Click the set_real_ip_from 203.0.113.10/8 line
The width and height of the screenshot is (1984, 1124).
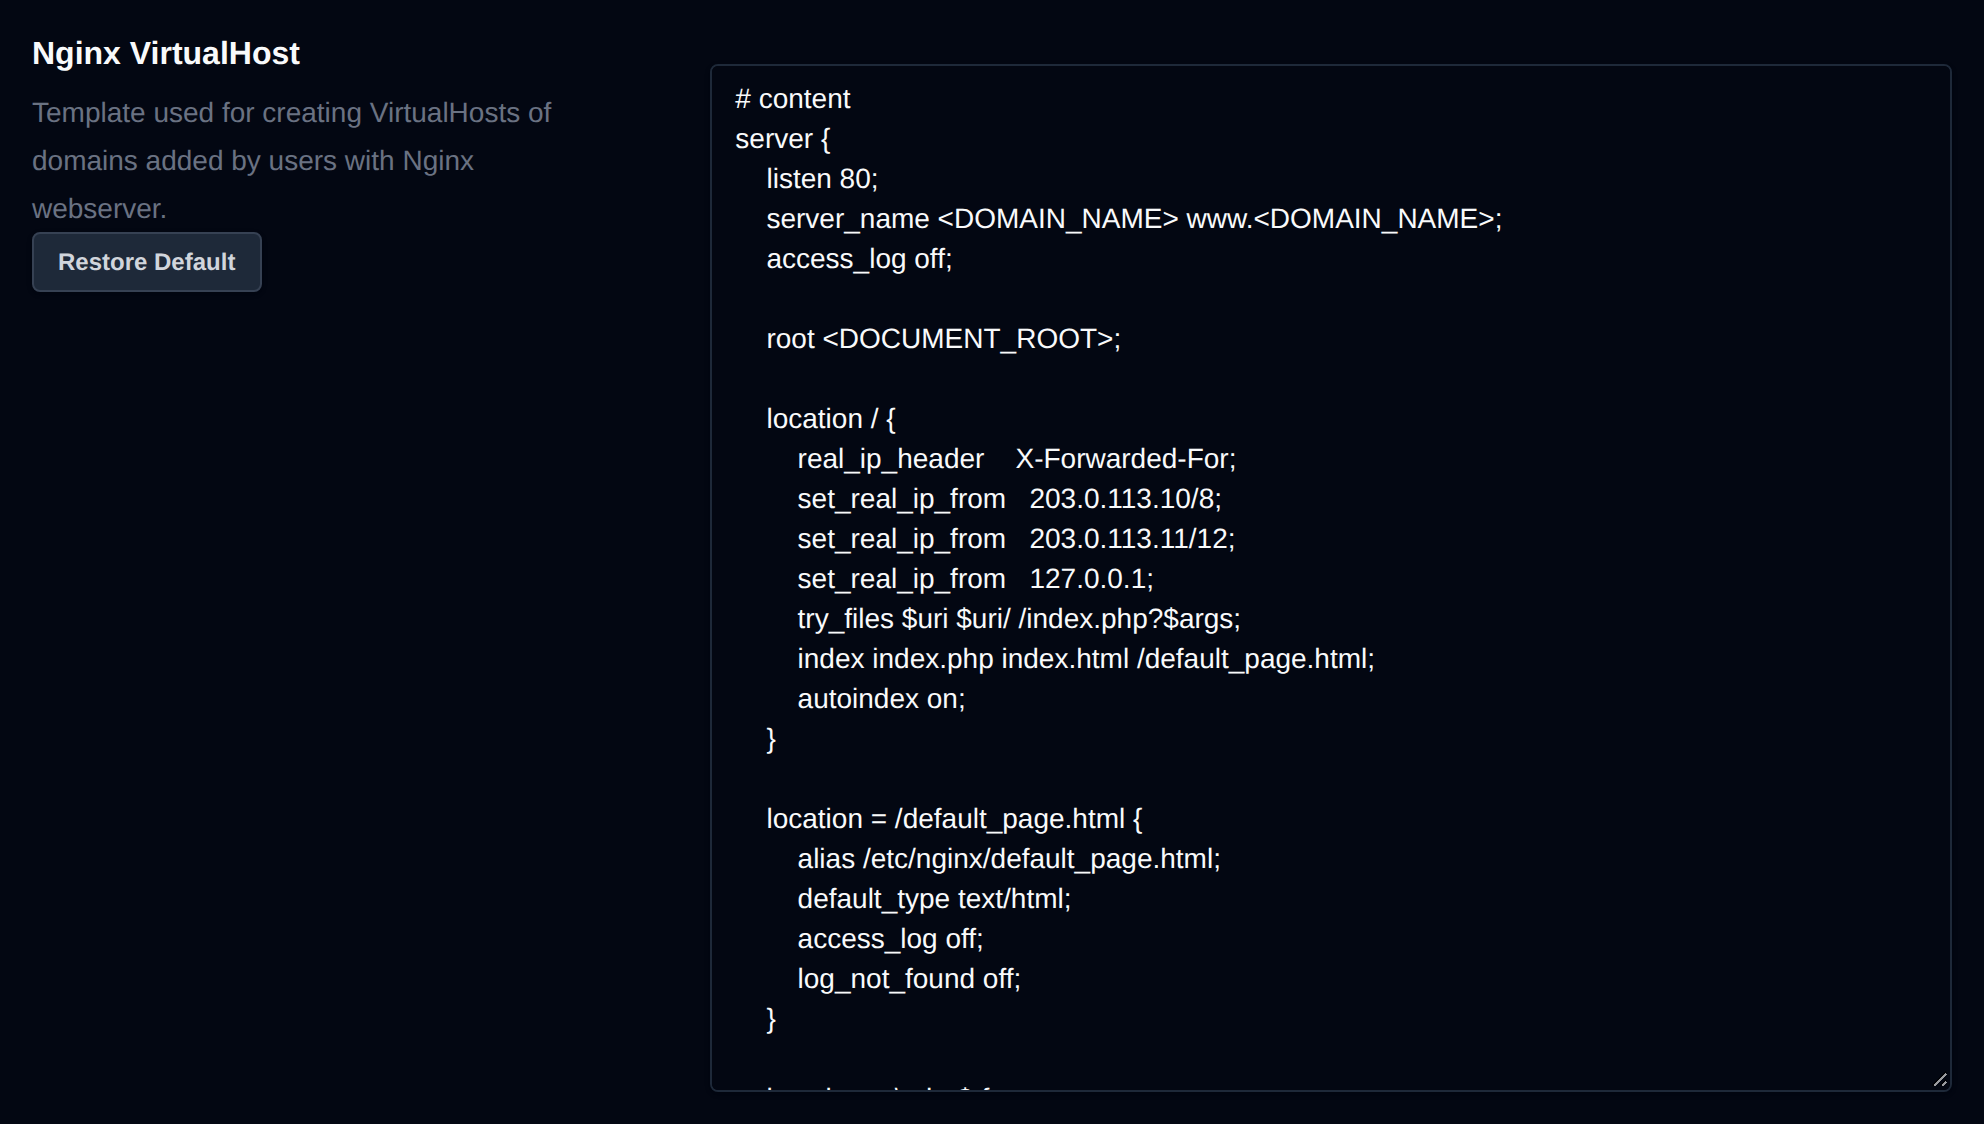(x=1009, y=499)
